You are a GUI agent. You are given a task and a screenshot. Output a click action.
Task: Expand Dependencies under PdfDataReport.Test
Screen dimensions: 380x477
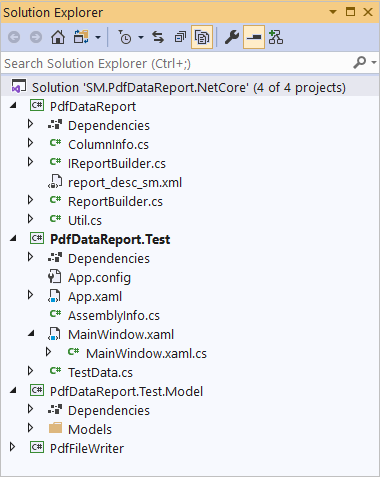[30, 257]
